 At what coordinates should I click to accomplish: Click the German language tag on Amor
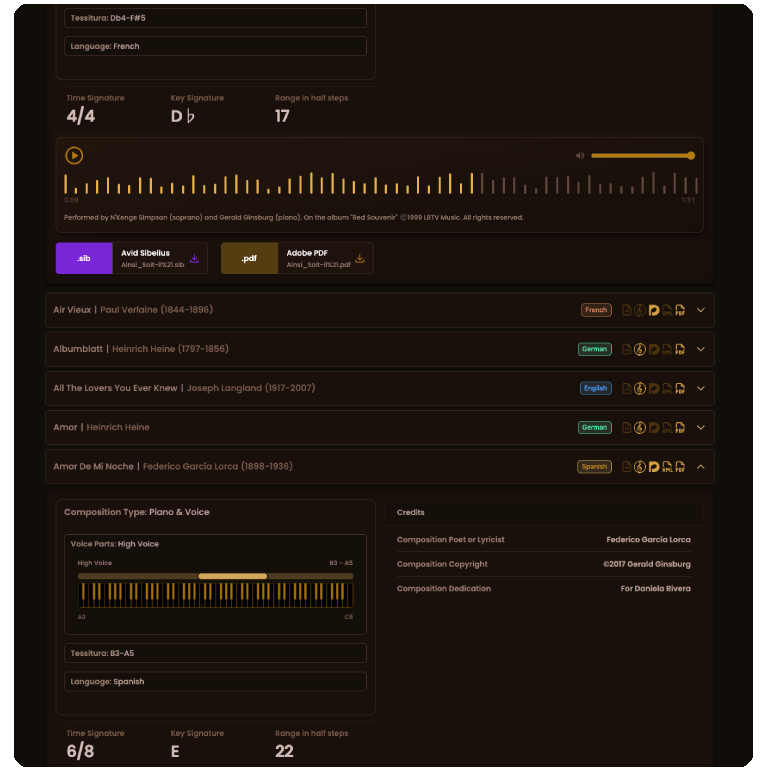[x=595, y=428]
